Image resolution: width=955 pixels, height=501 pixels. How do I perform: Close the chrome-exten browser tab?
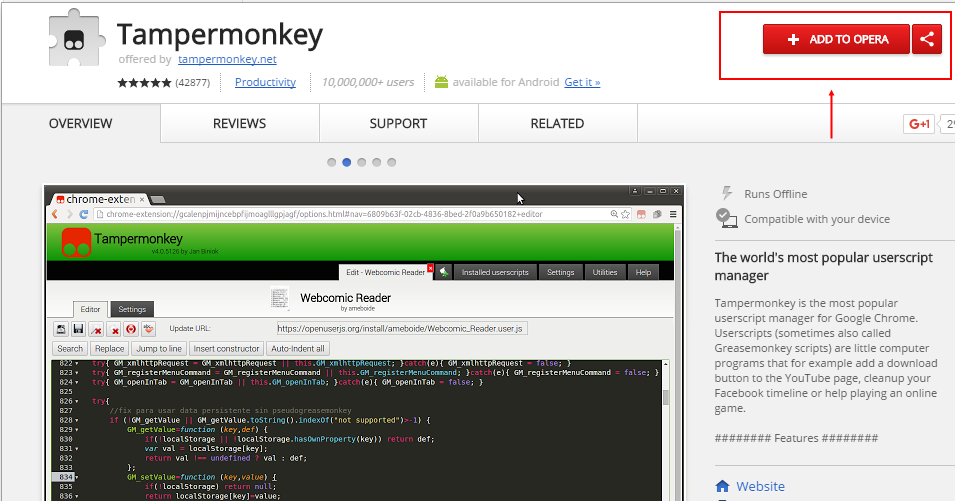coord(142,199)
